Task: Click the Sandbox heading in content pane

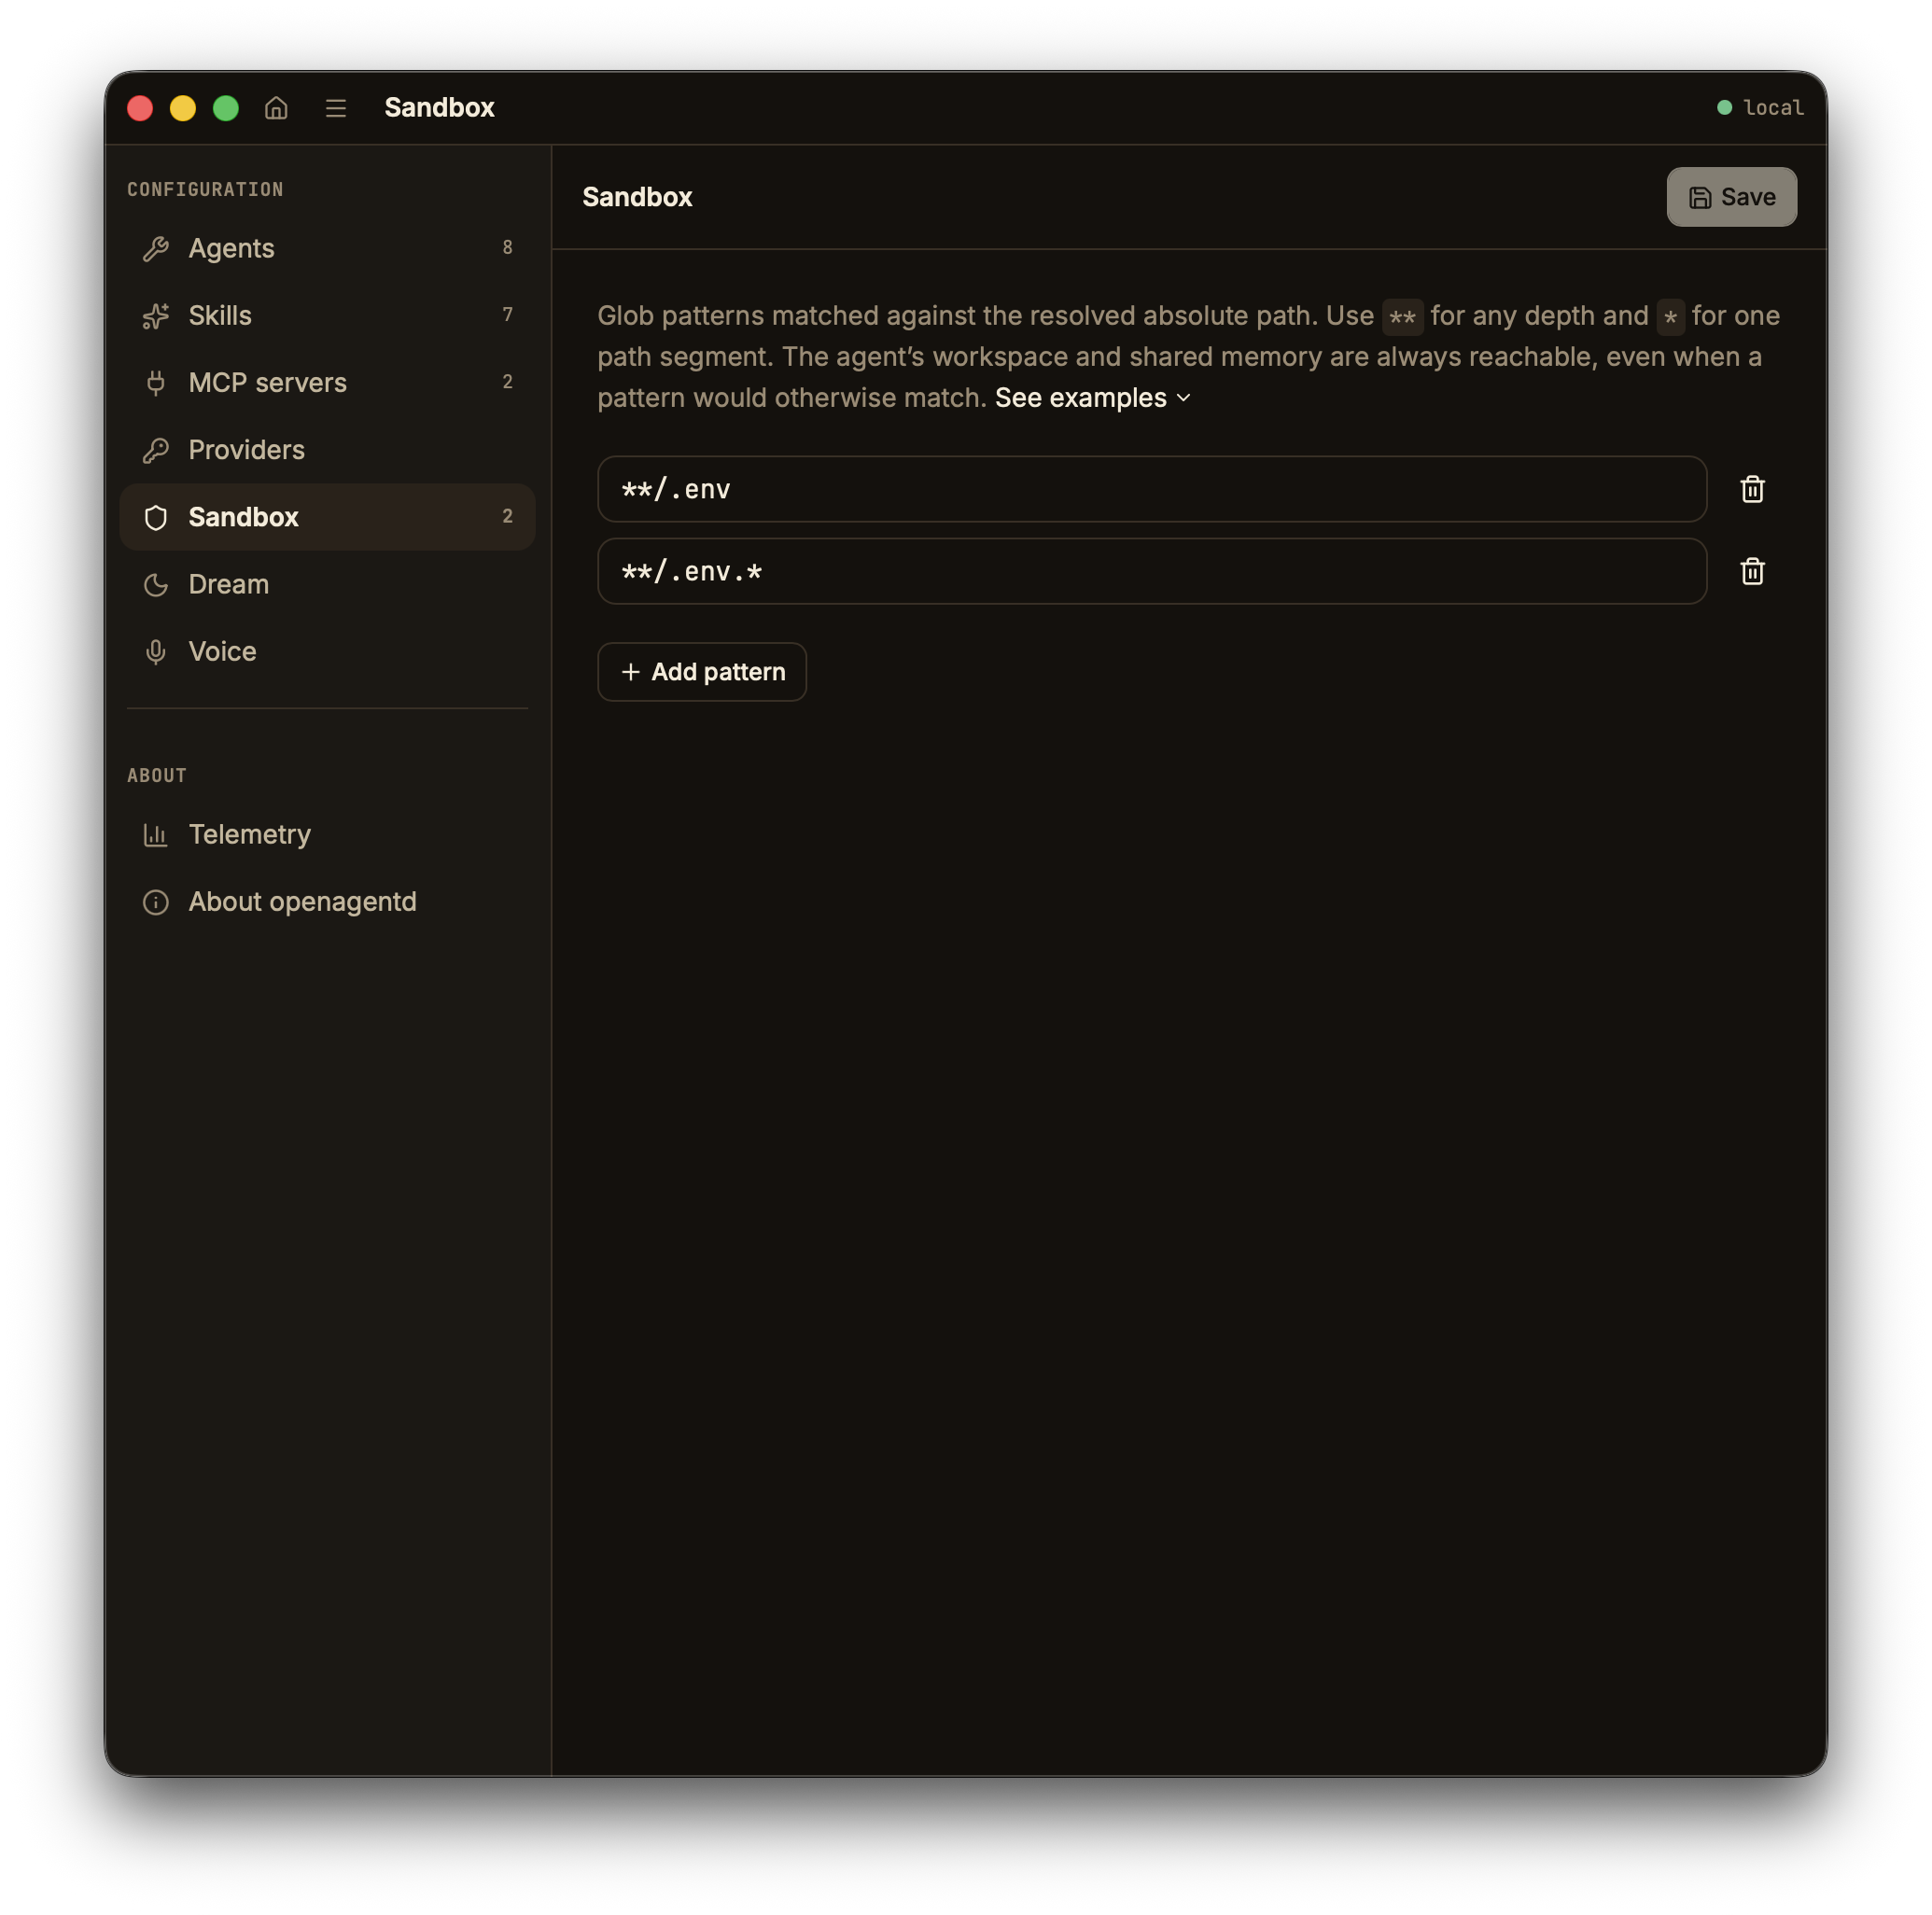Action: click(637, 197)
